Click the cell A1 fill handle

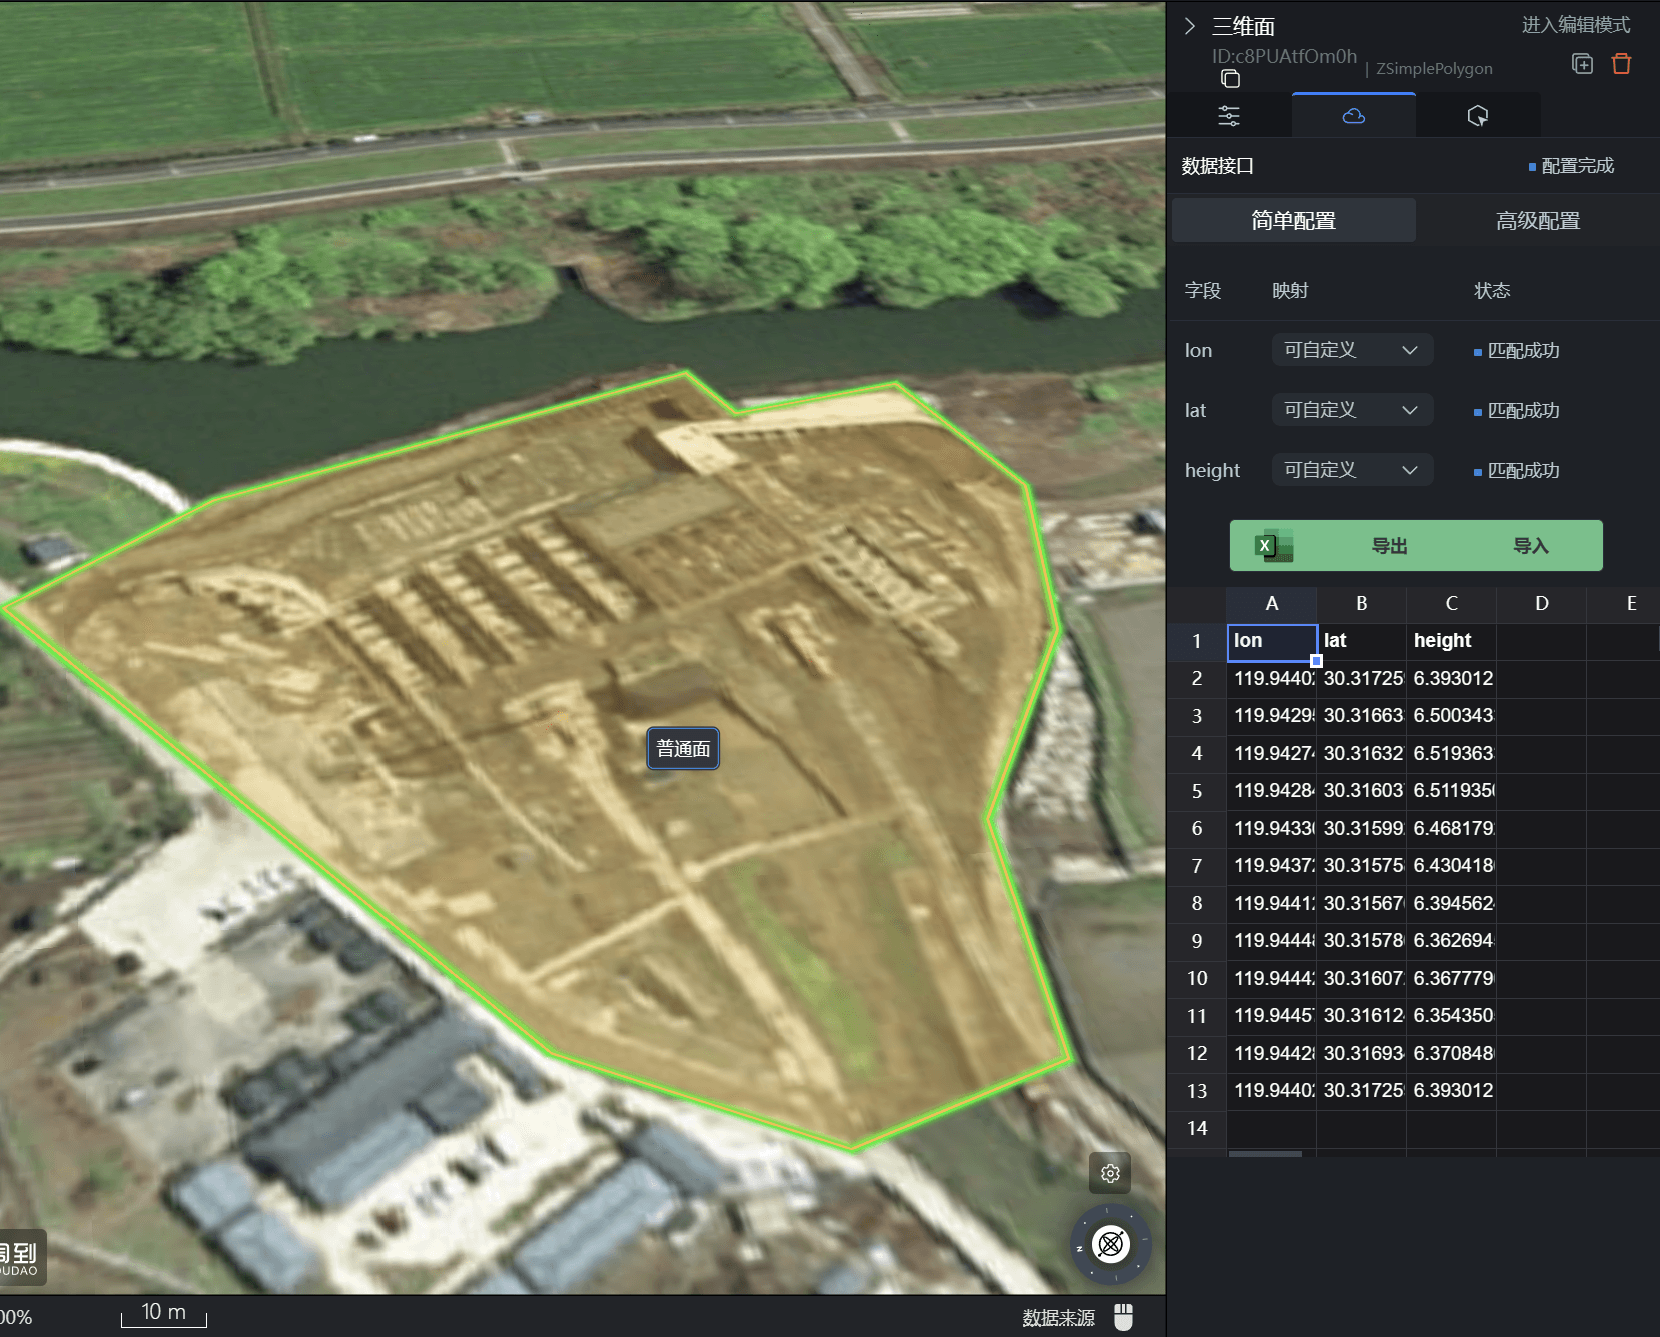pos(1316,661)
